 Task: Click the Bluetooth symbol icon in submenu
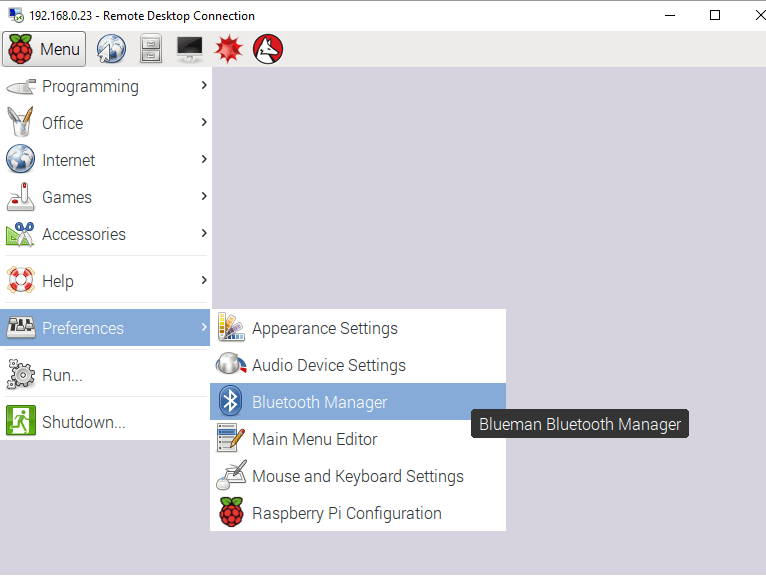[231, 402]
